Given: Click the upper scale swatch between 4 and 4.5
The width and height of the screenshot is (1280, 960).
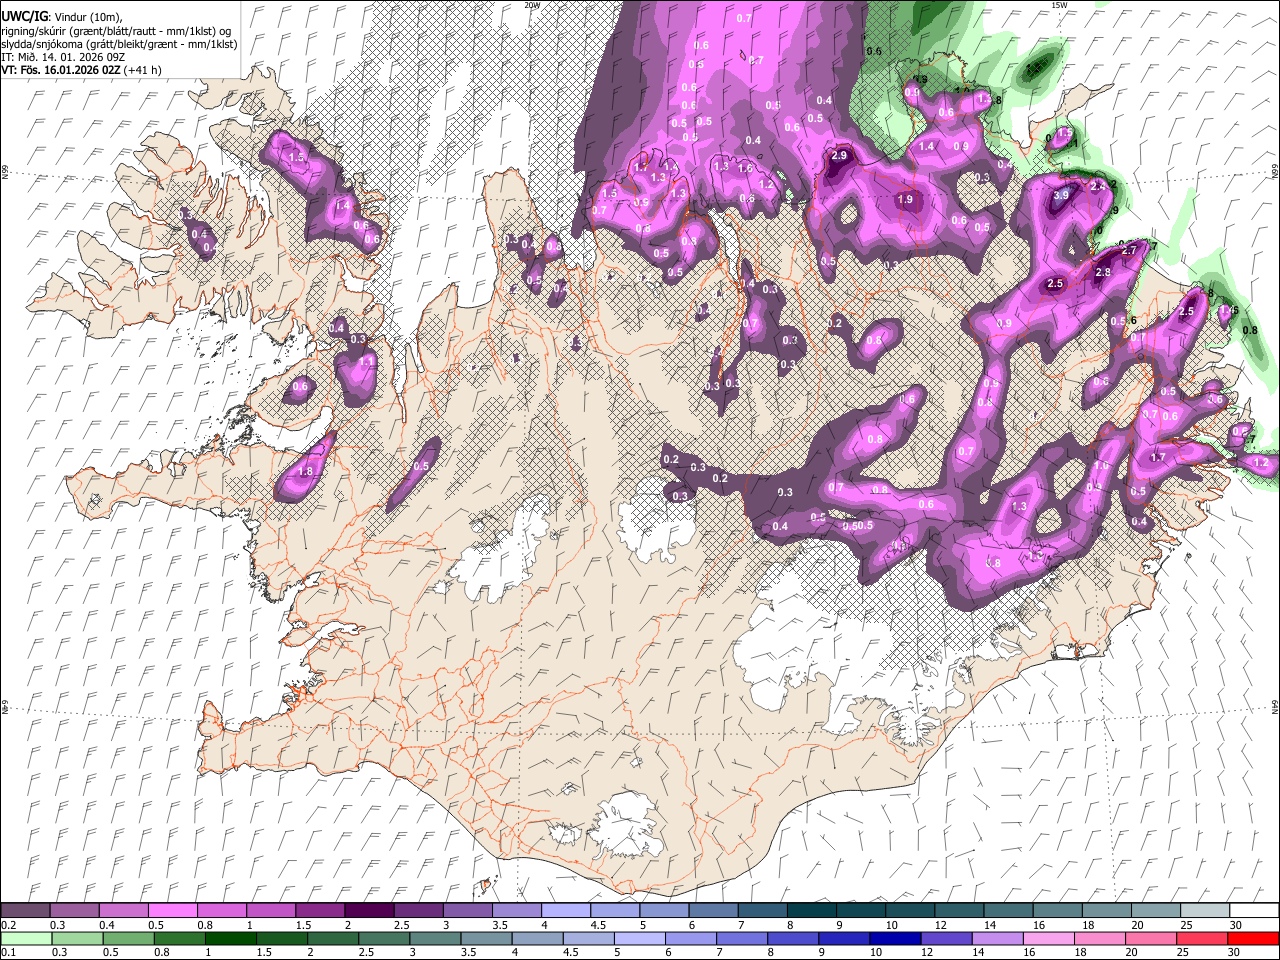Looking at the screenshot, I should (x=564, y=911).
